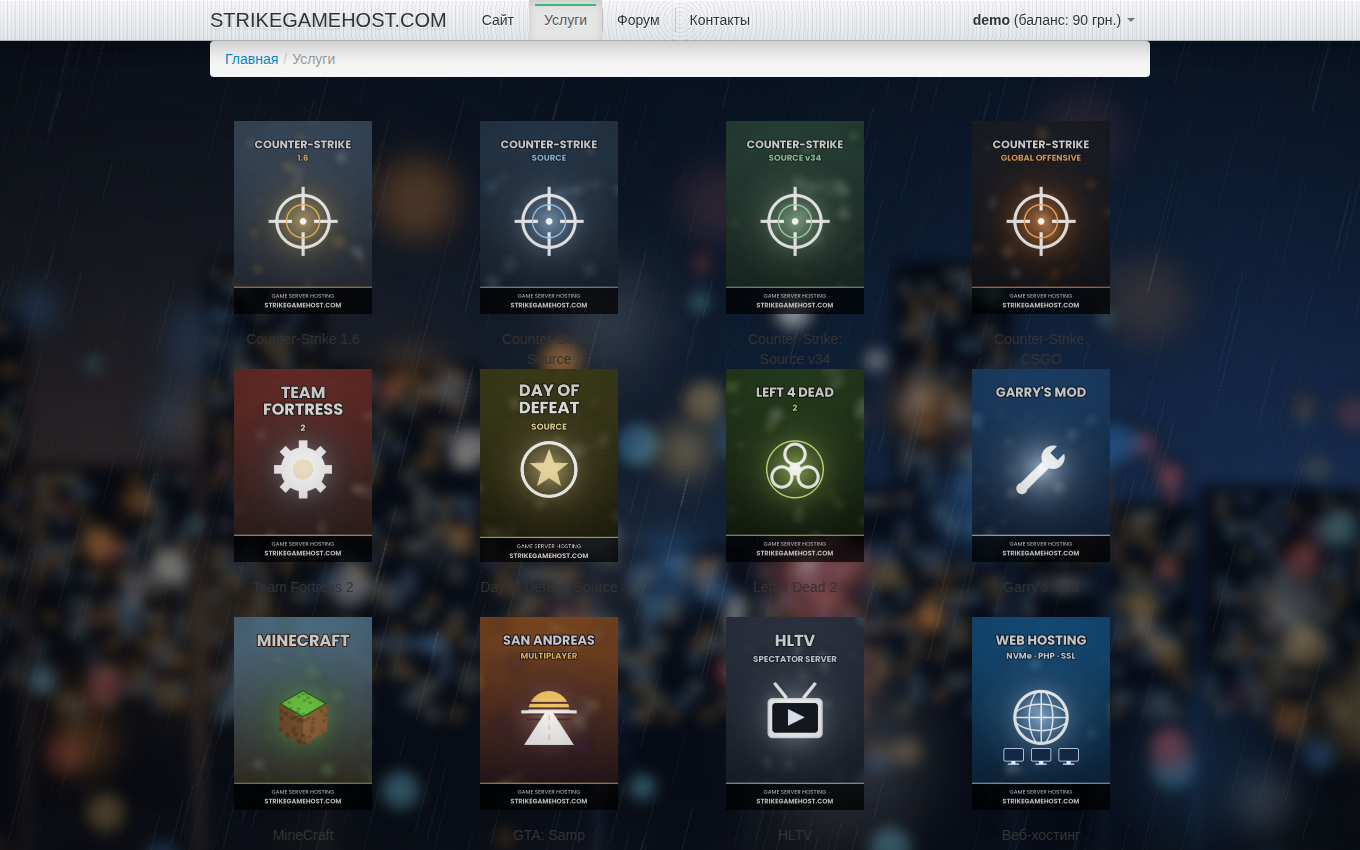Choose the Garry's Mod wrench cover

tap(1041, 465)
